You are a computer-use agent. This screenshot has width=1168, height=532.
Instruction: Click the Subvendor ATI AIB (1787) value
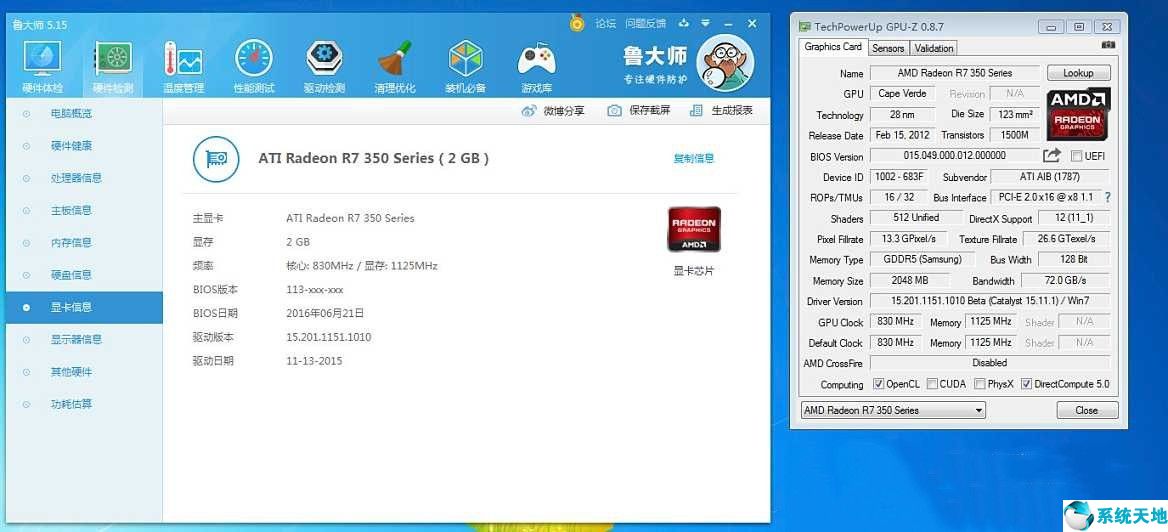1050,177
